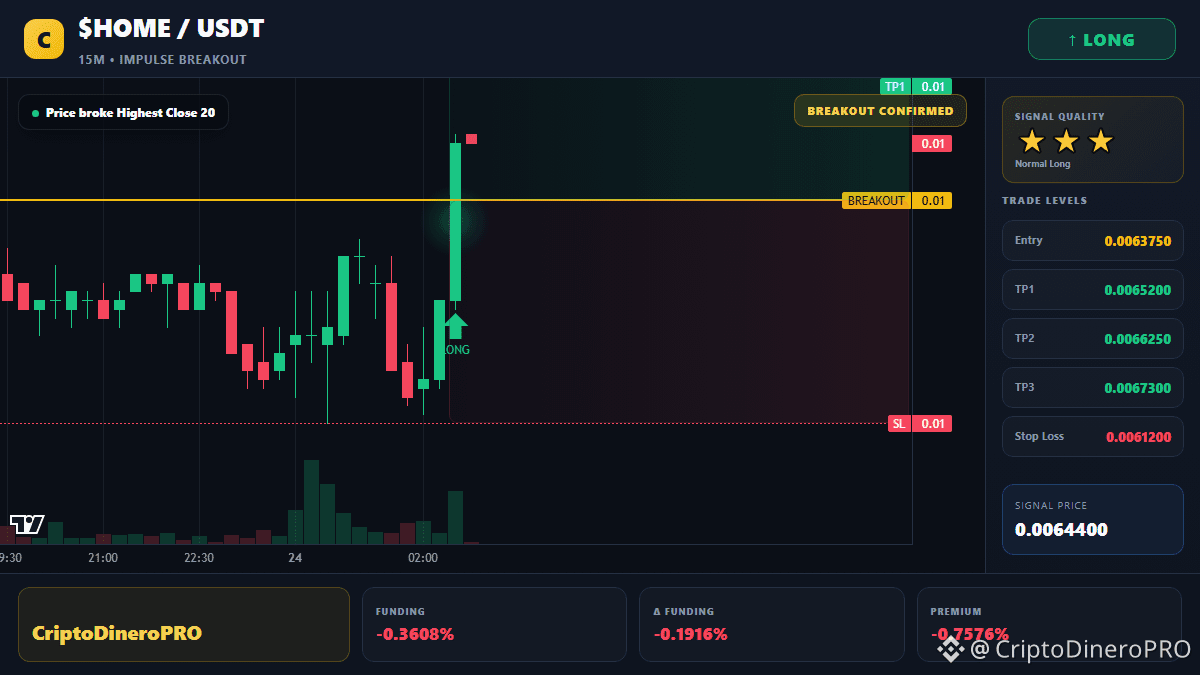Click the Funding -0.3608% card

tap(494, 624)
